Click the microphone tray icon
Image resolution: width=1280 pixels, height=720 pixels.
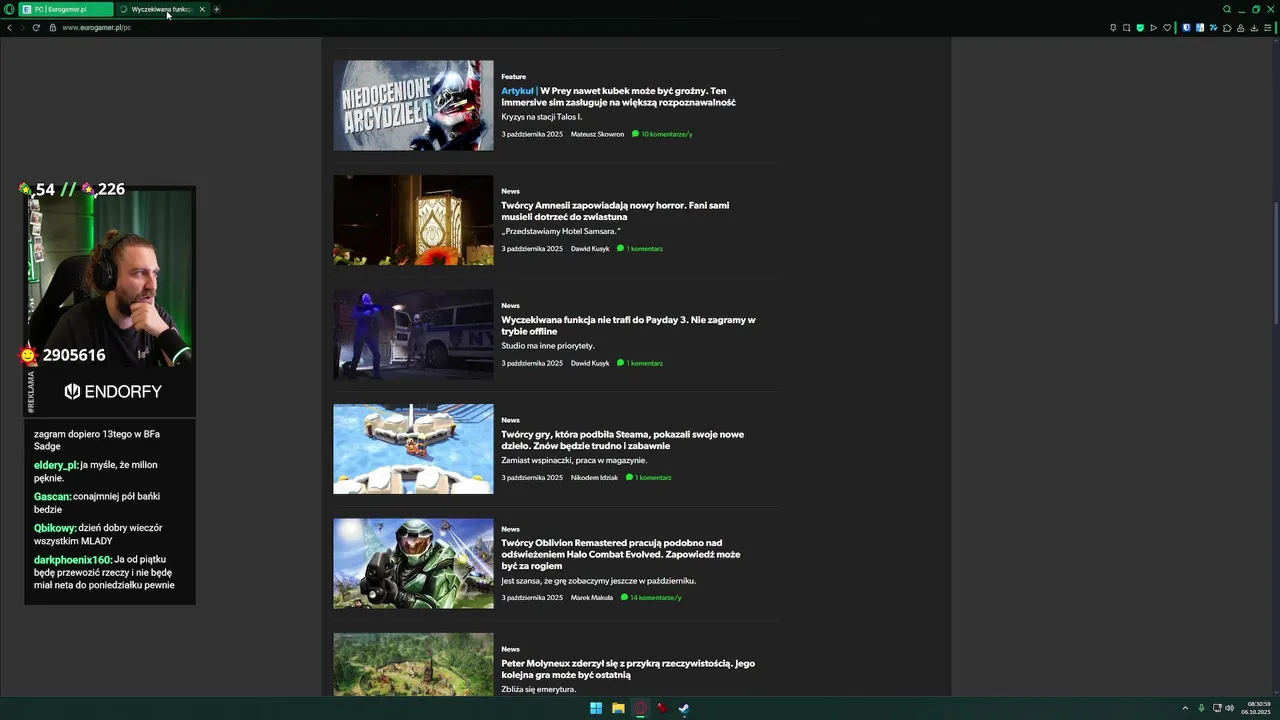pos(1201,708)
